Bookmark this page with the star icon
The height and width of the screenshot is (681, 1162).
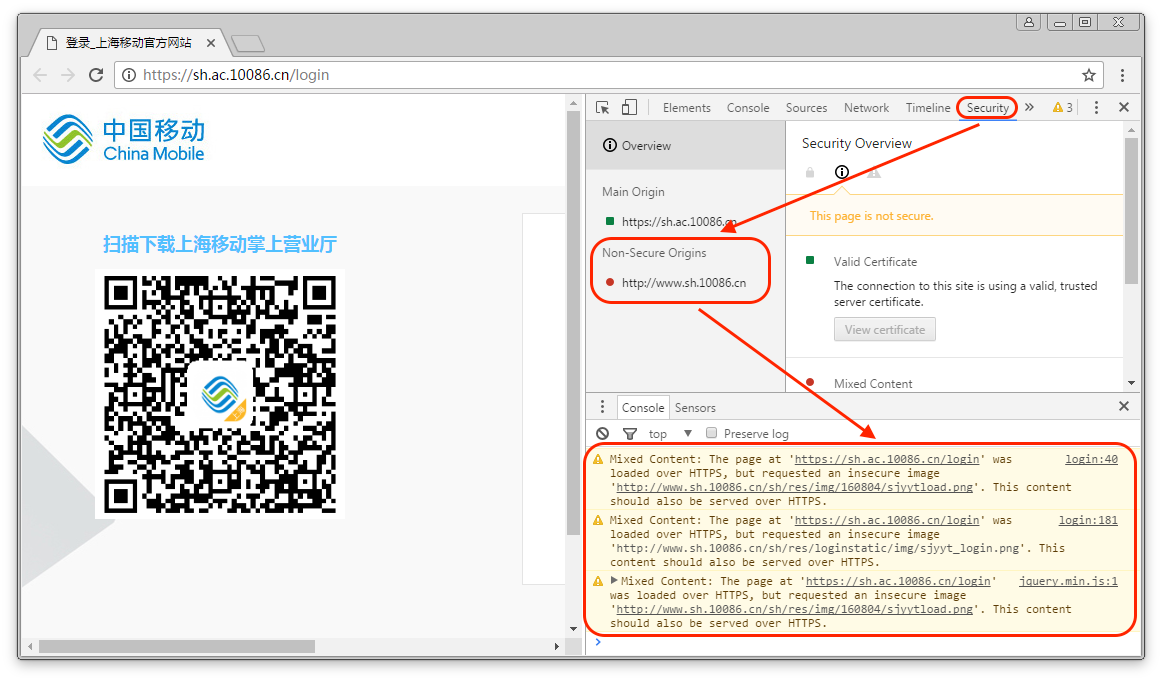1089,75
